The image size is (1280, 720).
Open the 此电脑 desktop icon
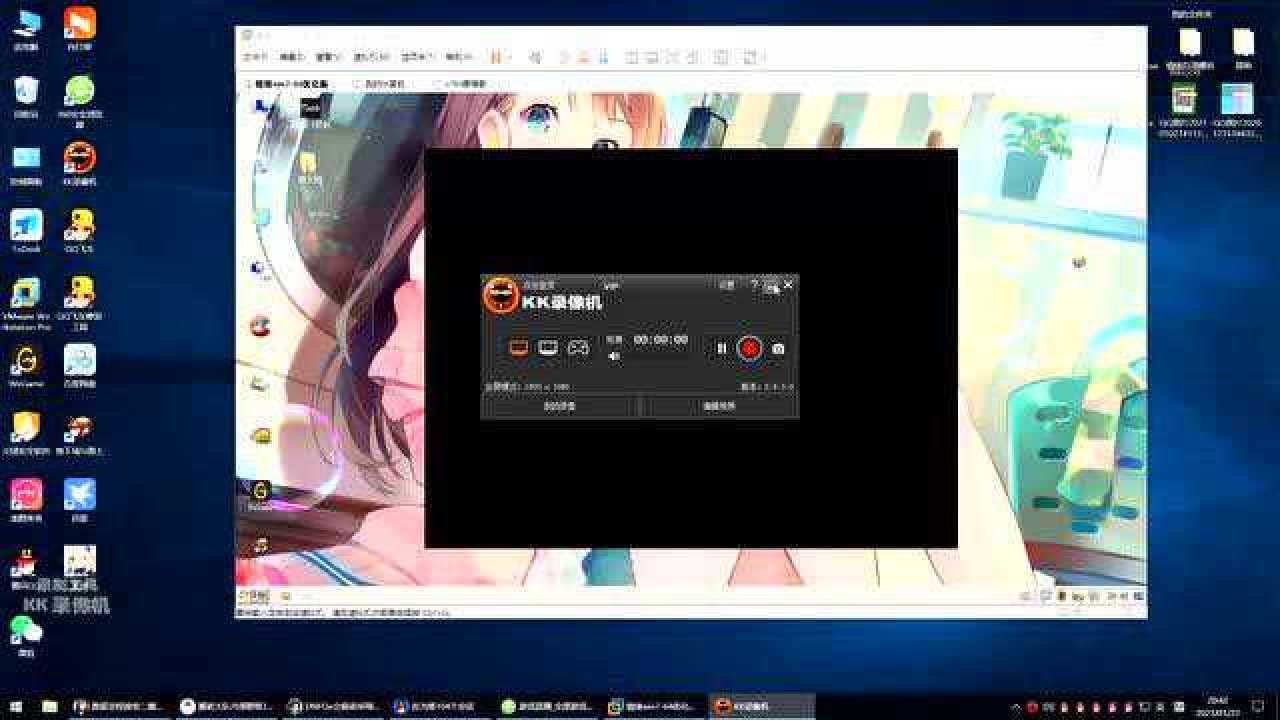26,29
